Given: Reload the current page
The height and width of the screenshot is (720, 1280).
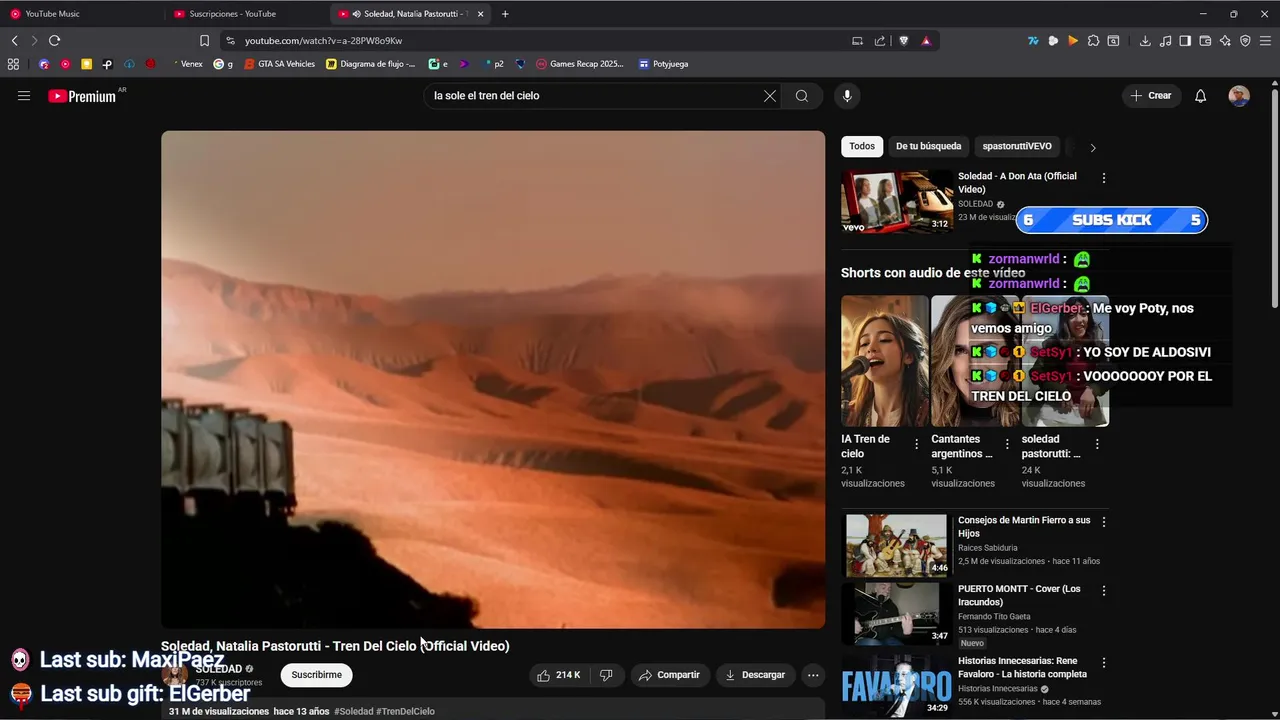Looking at the screenshot, I should (54, 41).
